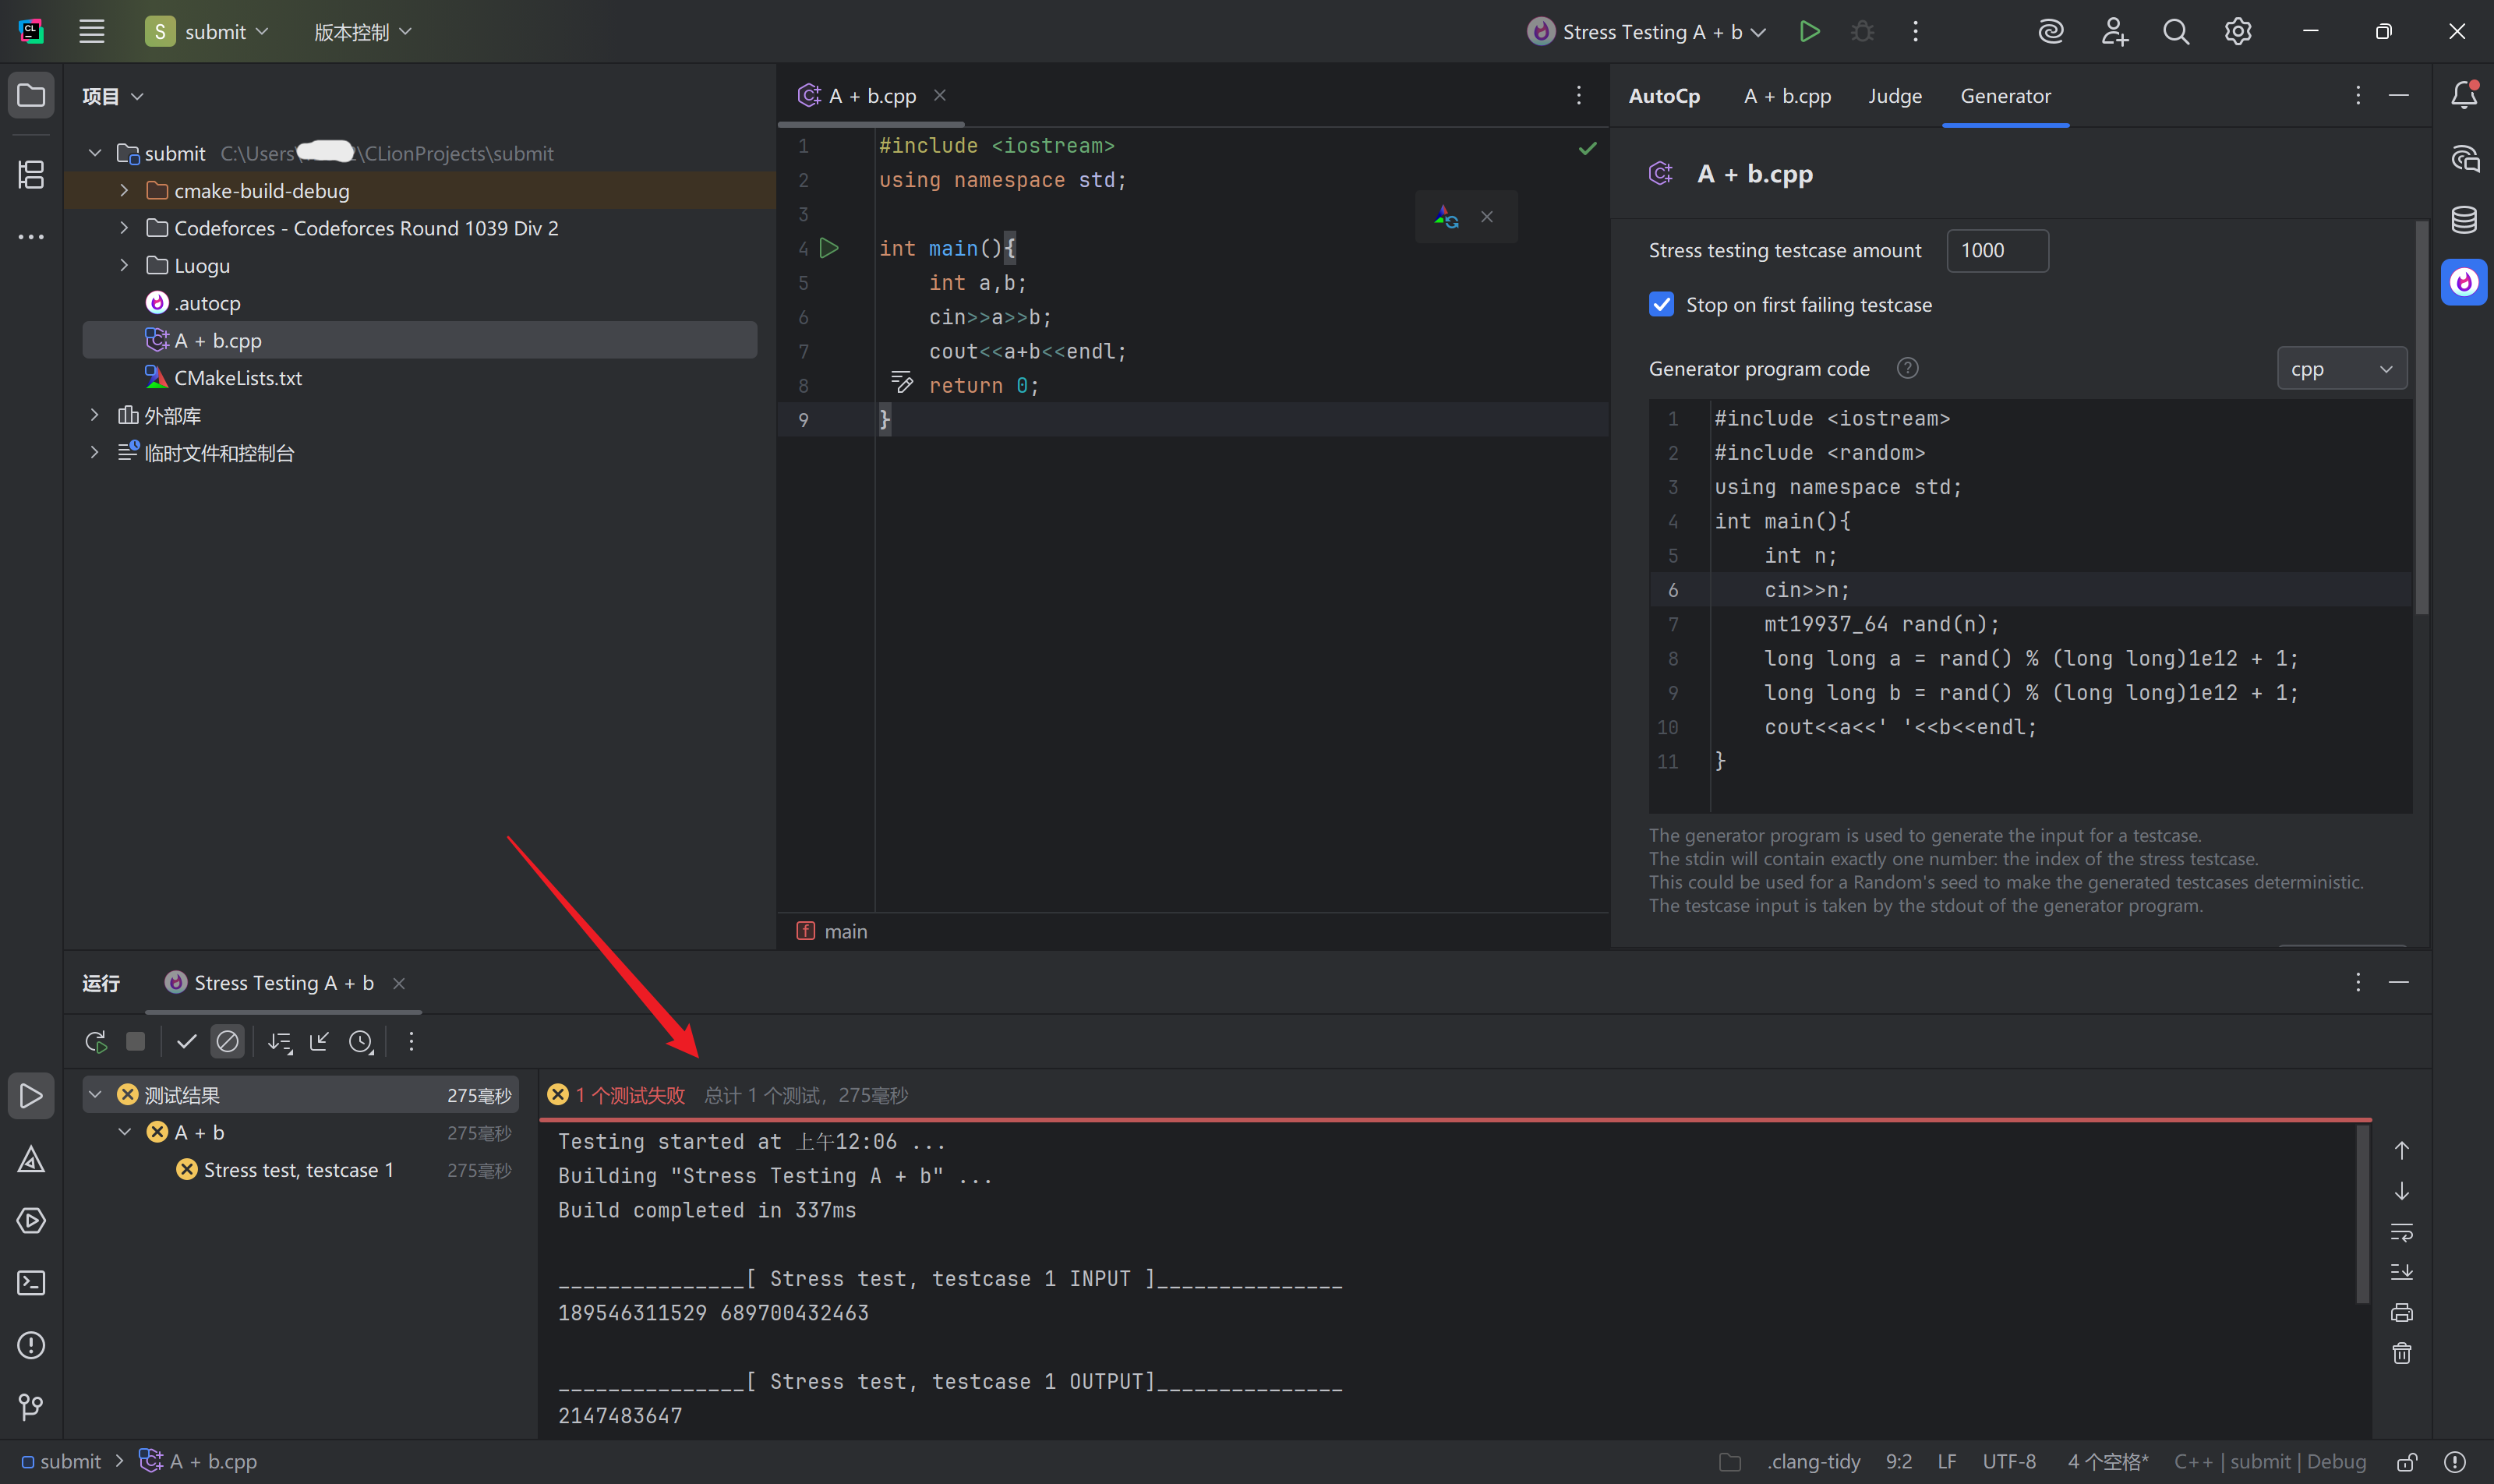Click the Git version control sidebar icon
This screenshot has width=2494, height=1484.
[x=31, y=1407]
